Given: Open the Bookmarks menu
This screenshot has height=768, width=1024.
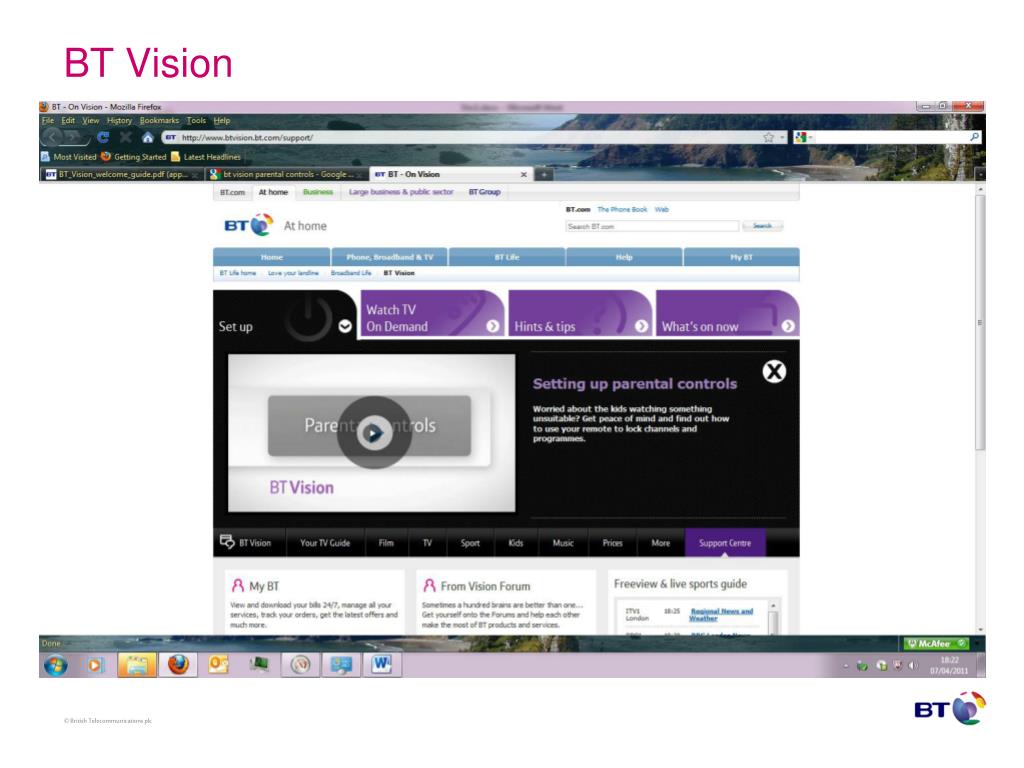Looking at the screenshot, I should [159, 120].
